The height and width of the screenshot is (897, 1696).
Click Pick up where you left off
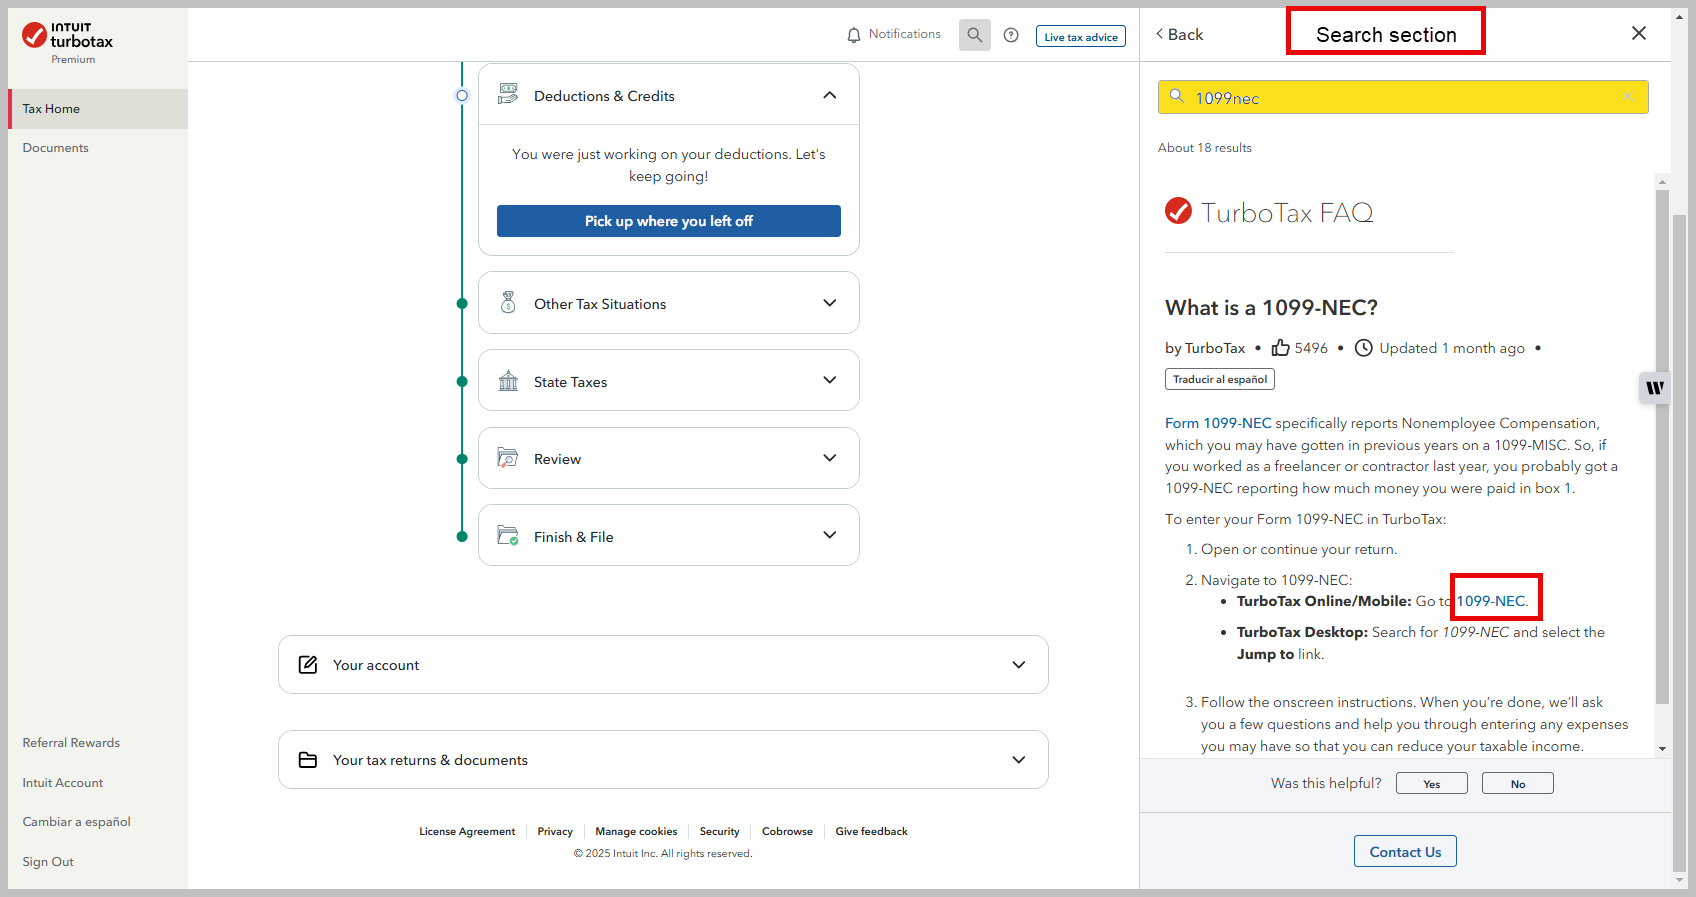[x=668, y=221]
